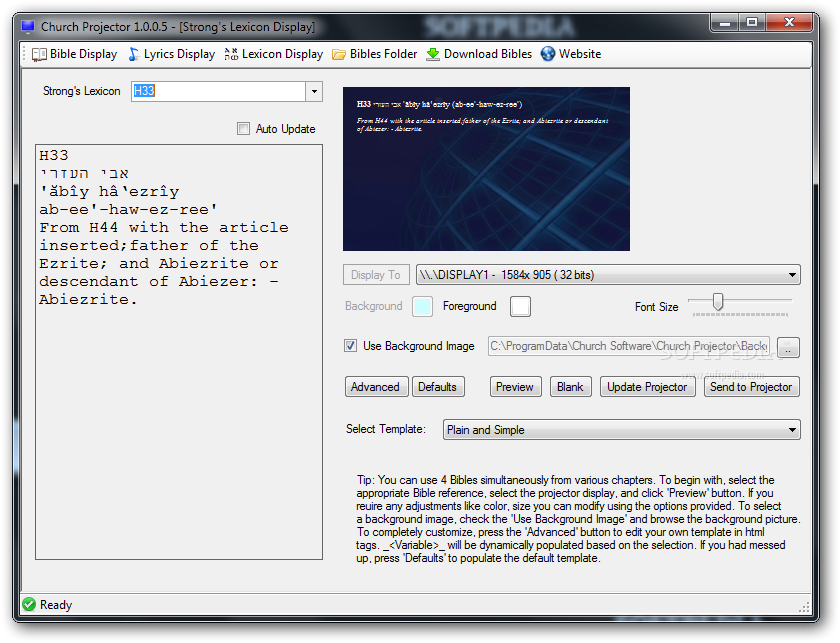Click the 'Select Template:' label
The height and width of the screenshot is (643, 840).
[386, 429]
